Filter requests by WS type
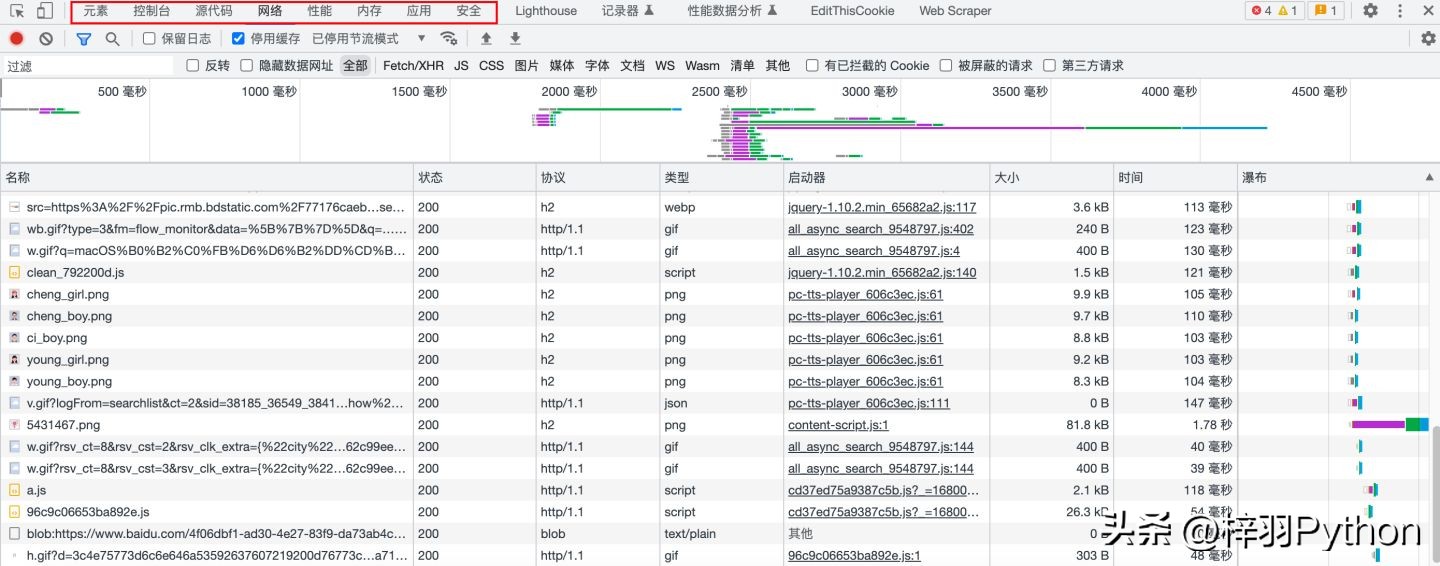This screenshot has height=566, width=1440. [665, 66]
